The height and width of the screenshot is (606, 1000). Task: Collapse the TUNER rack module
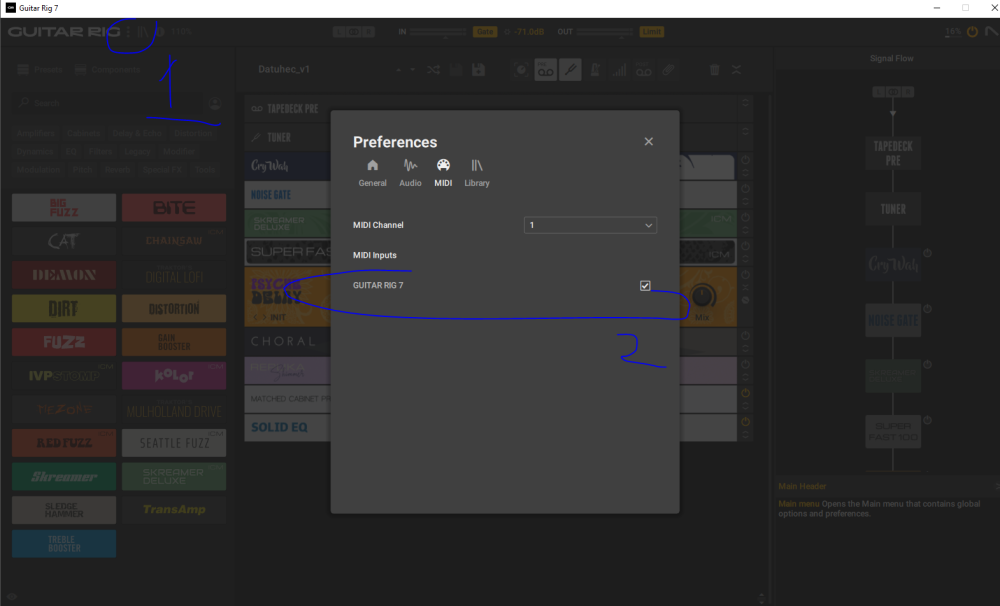click(745, 131)
